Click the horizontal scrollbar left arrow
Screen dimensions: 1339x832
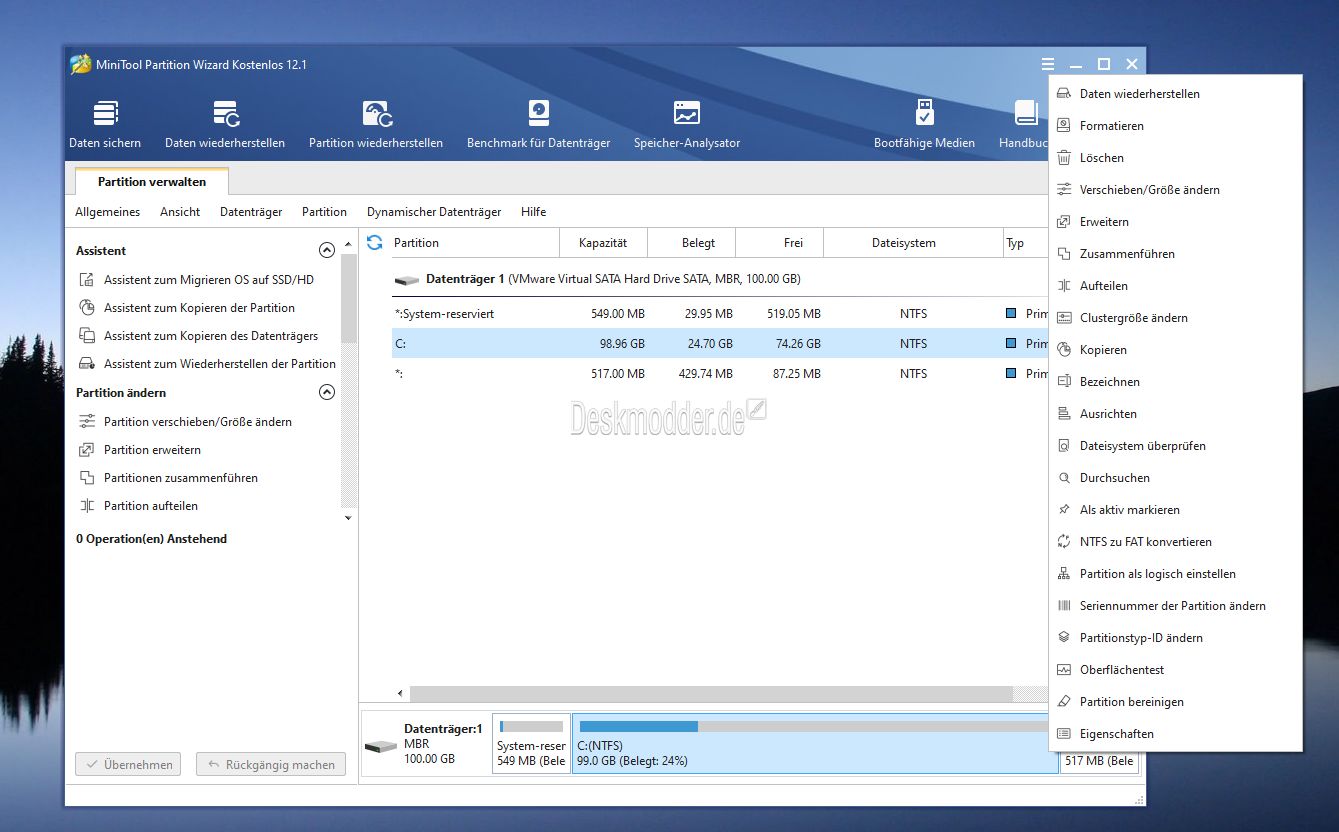pyautogui.click(x=401, y=693)
